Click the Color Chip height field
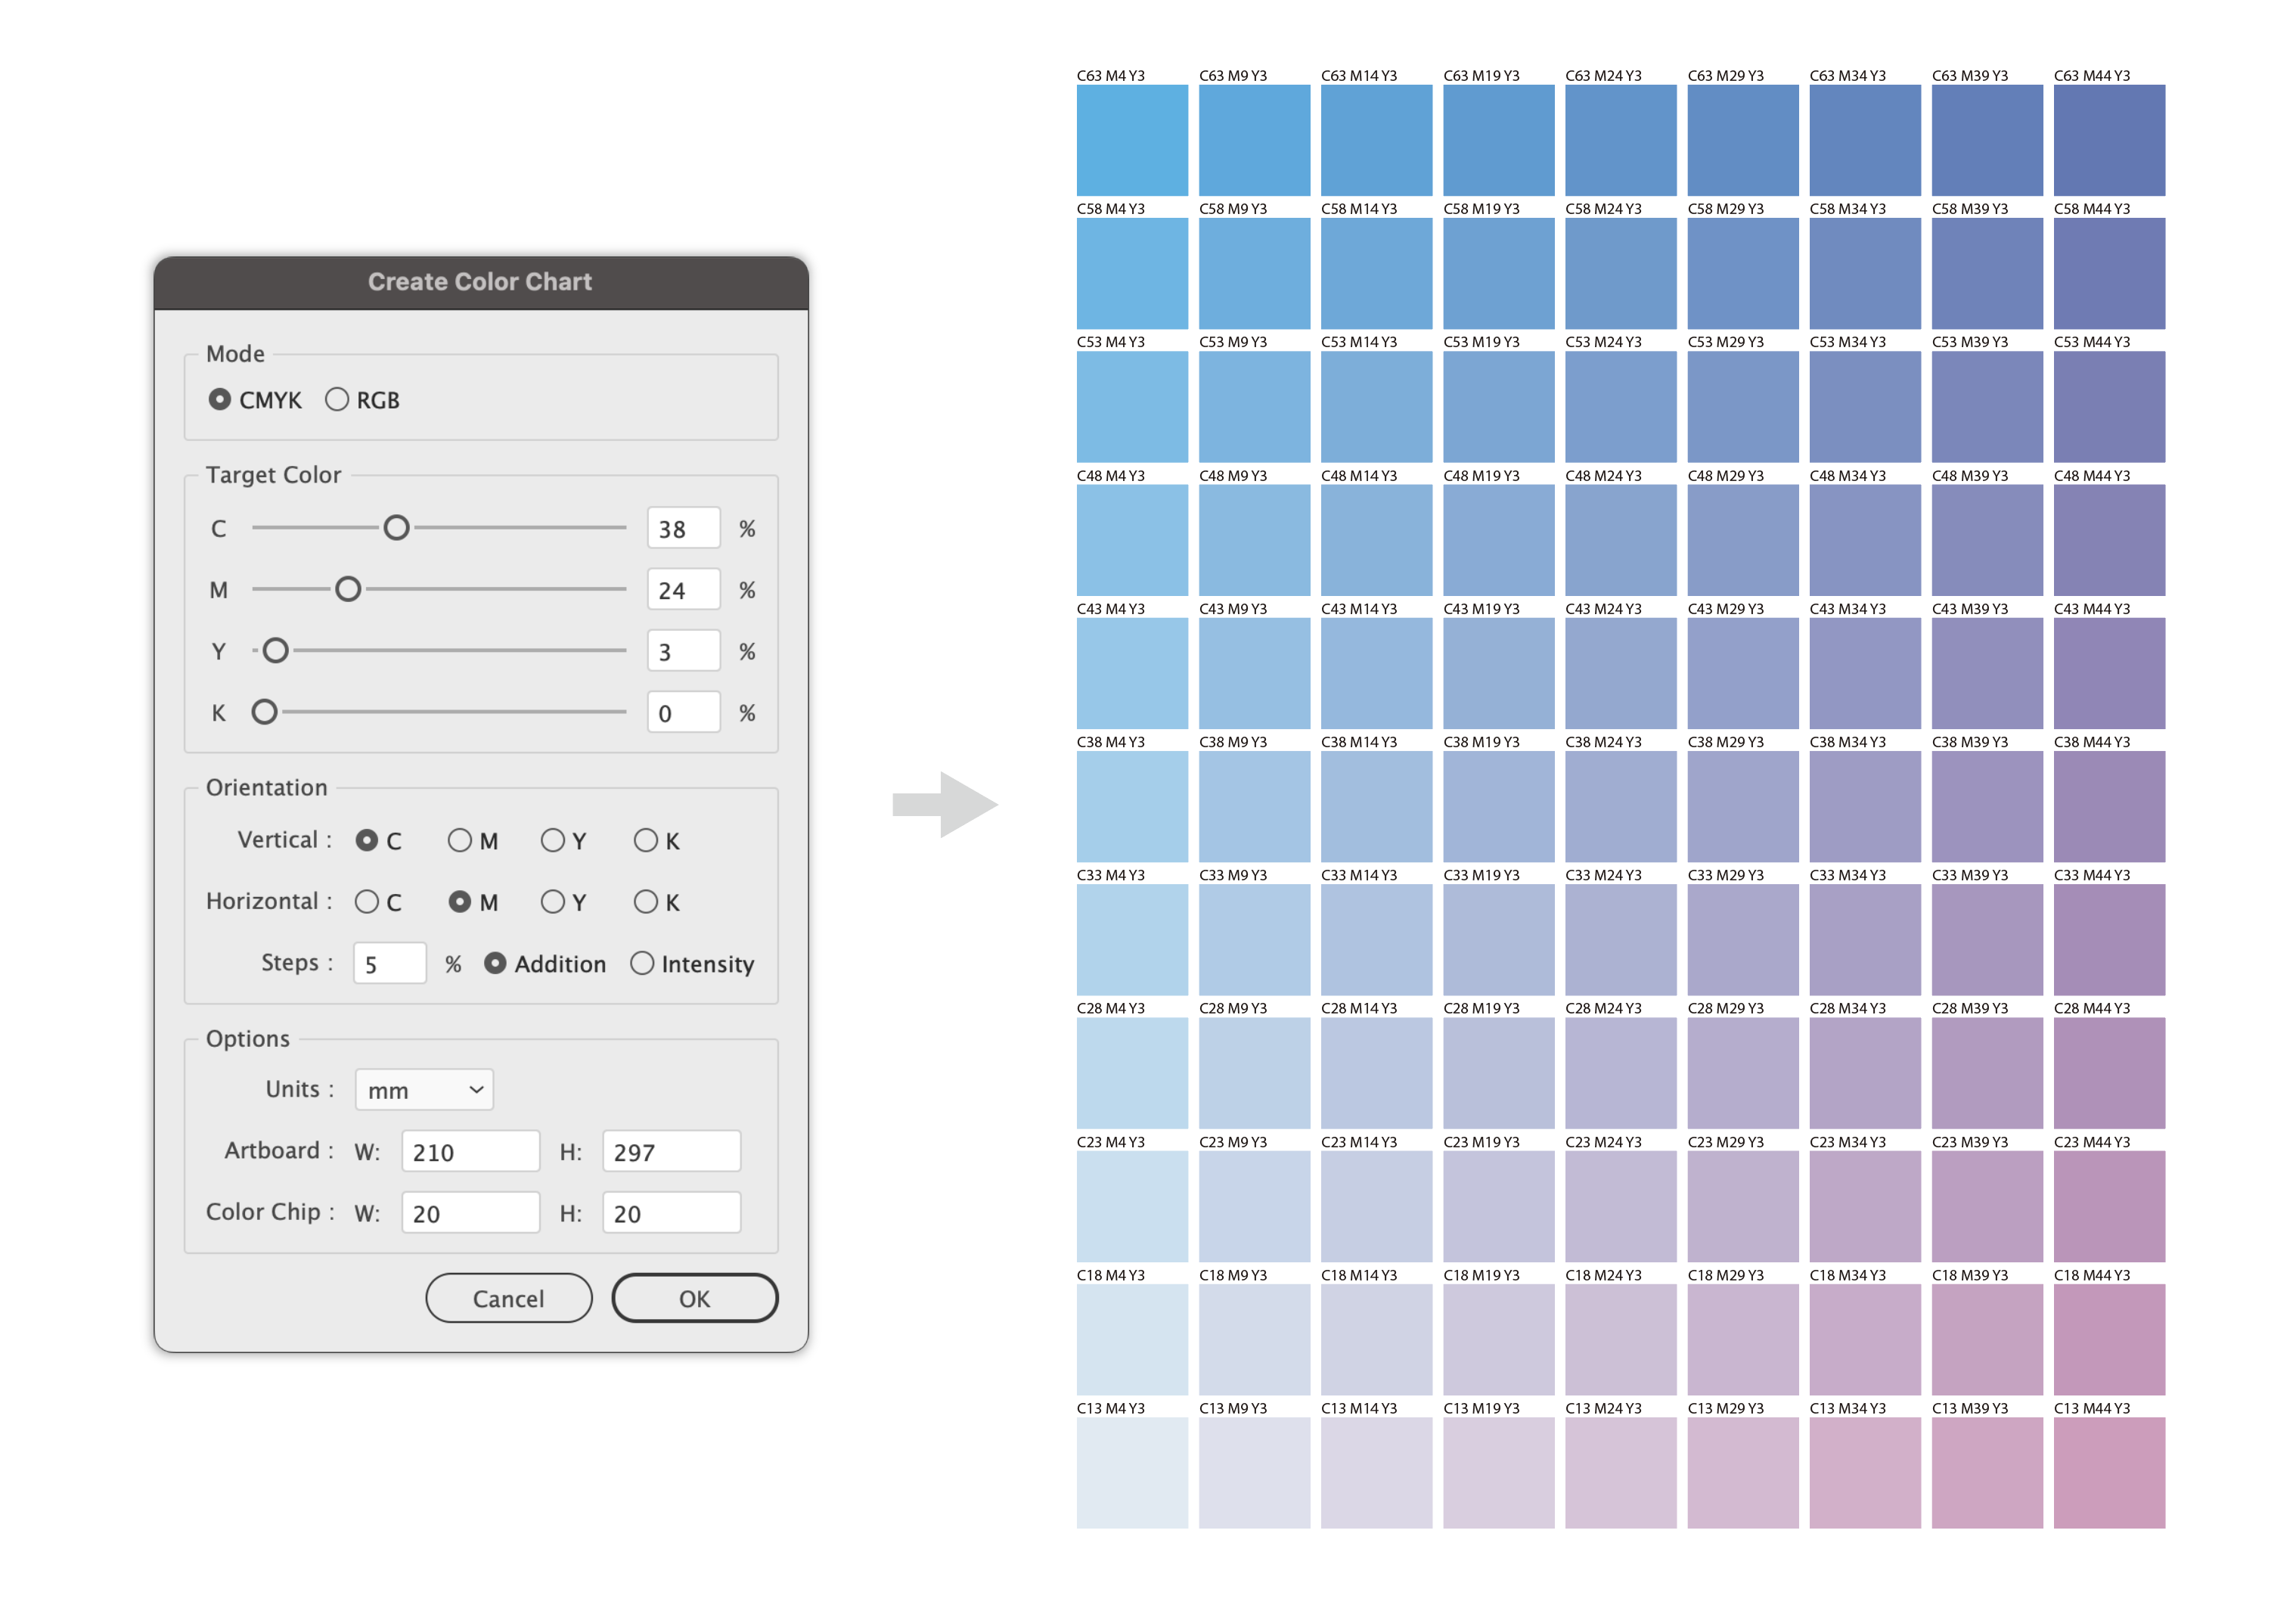This screenshot has height=1611, width=2296. tap(671, 1213)
